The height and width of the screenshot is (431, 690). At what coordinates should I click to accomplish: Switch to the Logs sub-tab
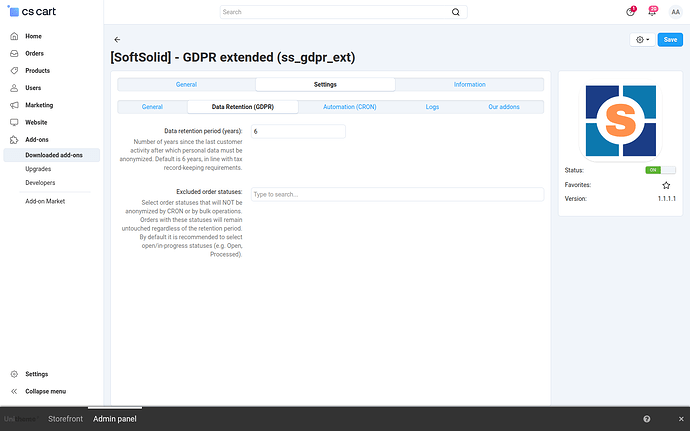coord(432,107)
